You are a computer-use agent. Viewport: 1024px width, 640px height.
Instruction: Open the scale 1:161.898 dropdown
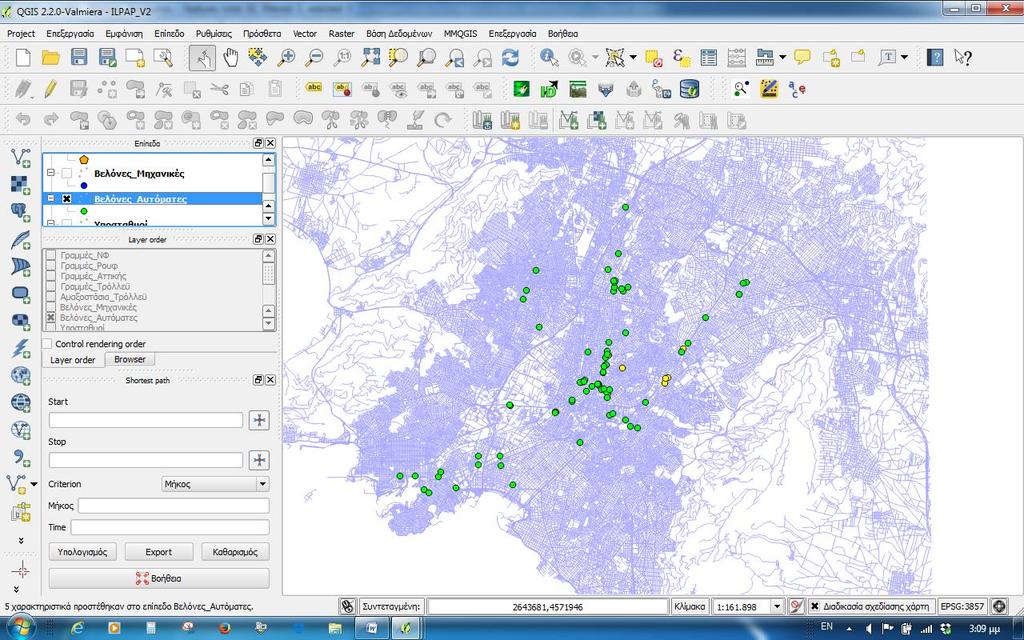(777, 606)
